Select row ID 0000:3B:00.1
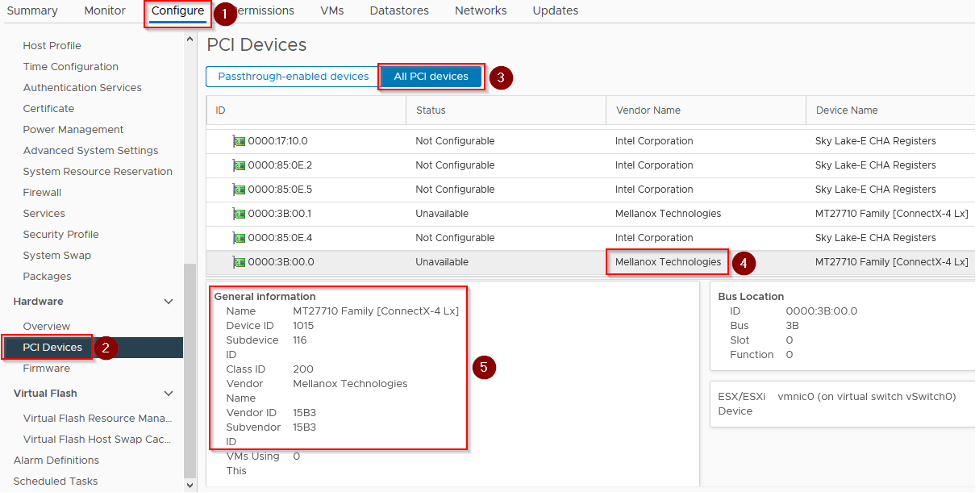The width and height of the screenshot is (977, 493). (x=279, y=214)
